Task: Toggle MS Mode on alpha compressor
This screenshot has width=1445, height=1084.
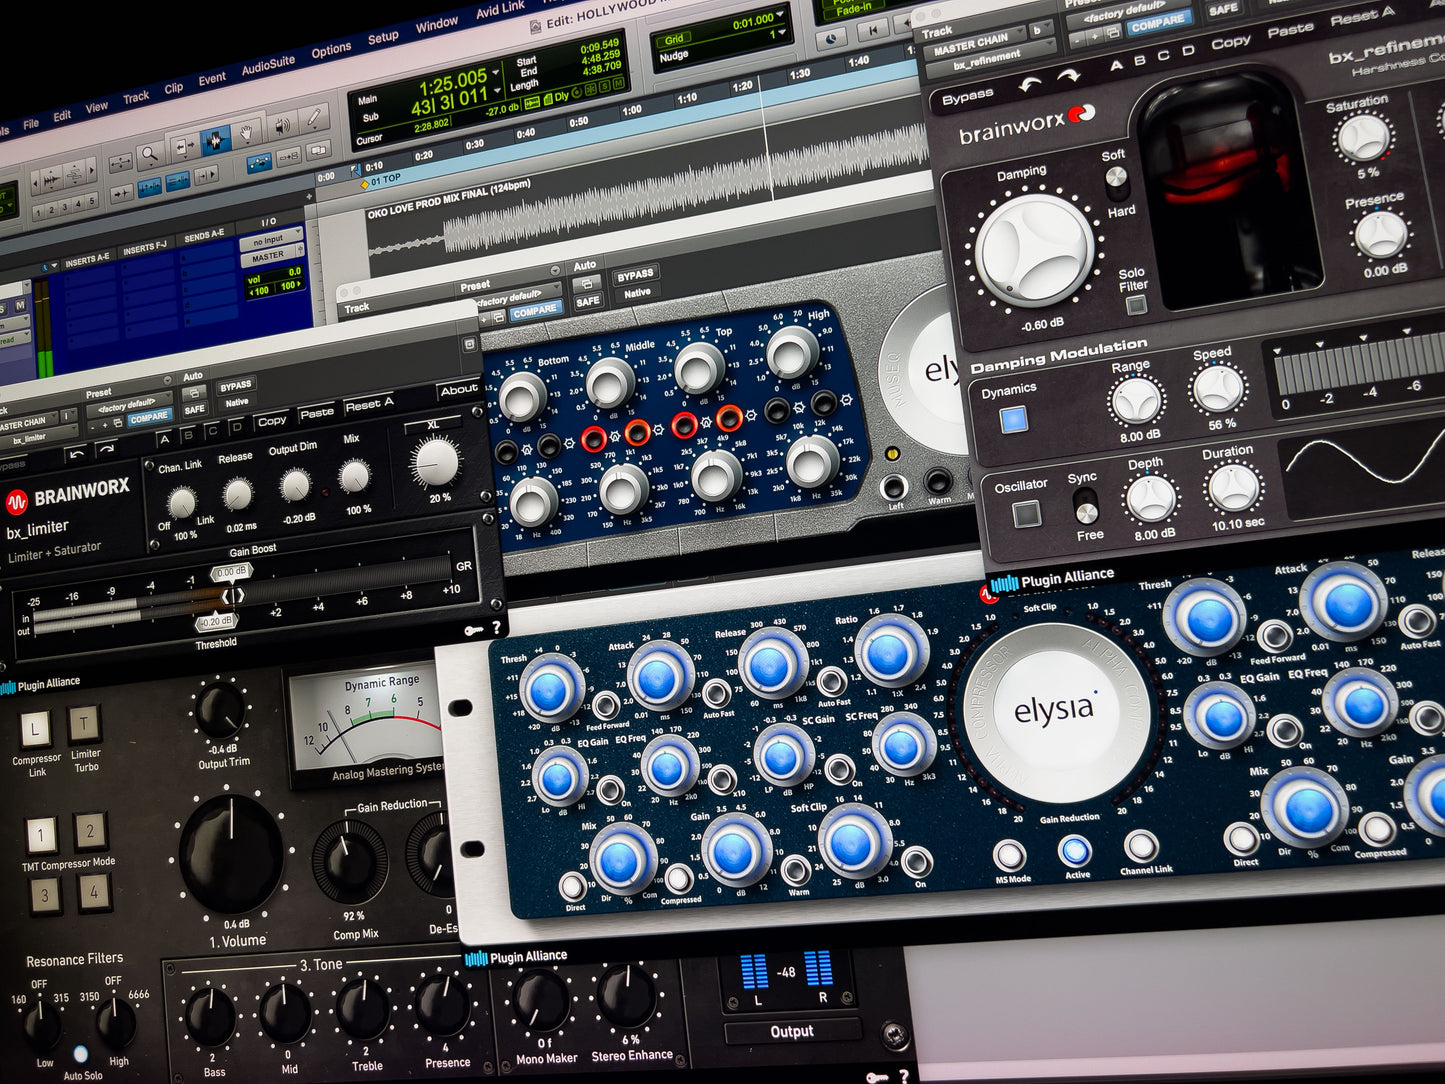Action: (x=1009, y=856)
